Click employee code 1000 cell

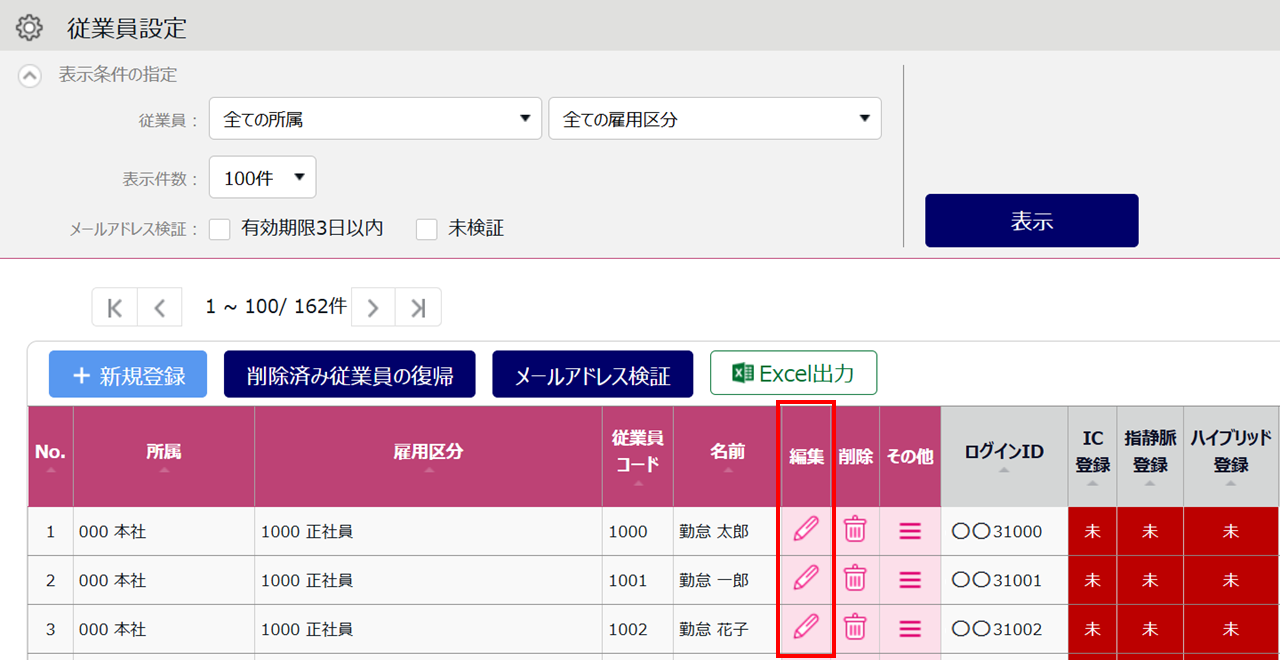pyautogui.click(x=638, y=531)
